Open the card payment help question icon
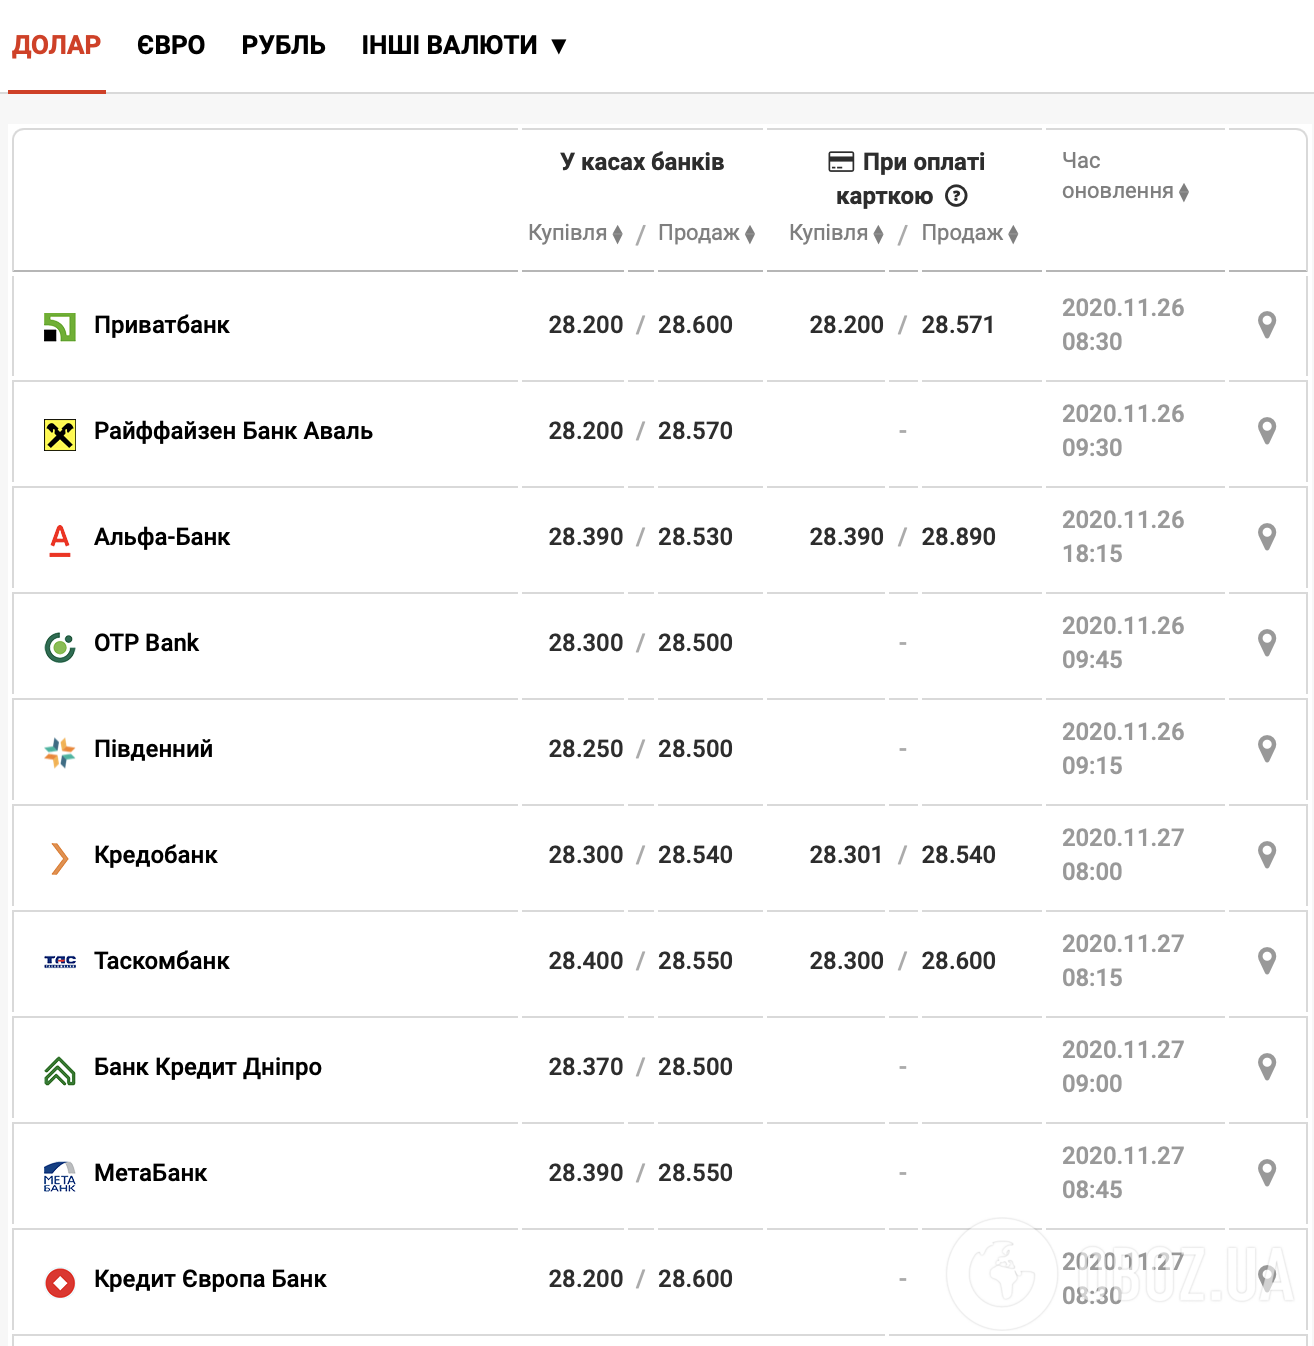Image resolution: width=1314 pixels, height=1346 pixels. (x=956, y=196)
